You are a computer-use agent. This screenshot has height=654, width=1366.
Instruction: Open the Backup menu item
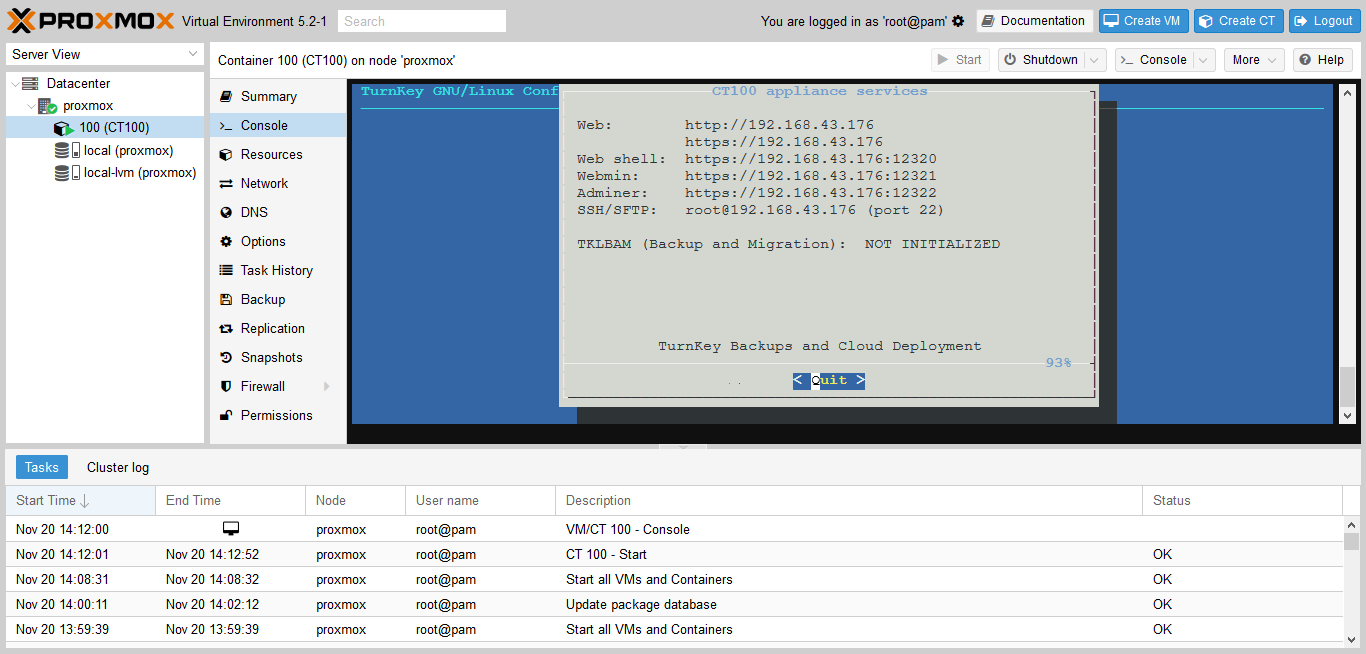(x=278, y=300)
